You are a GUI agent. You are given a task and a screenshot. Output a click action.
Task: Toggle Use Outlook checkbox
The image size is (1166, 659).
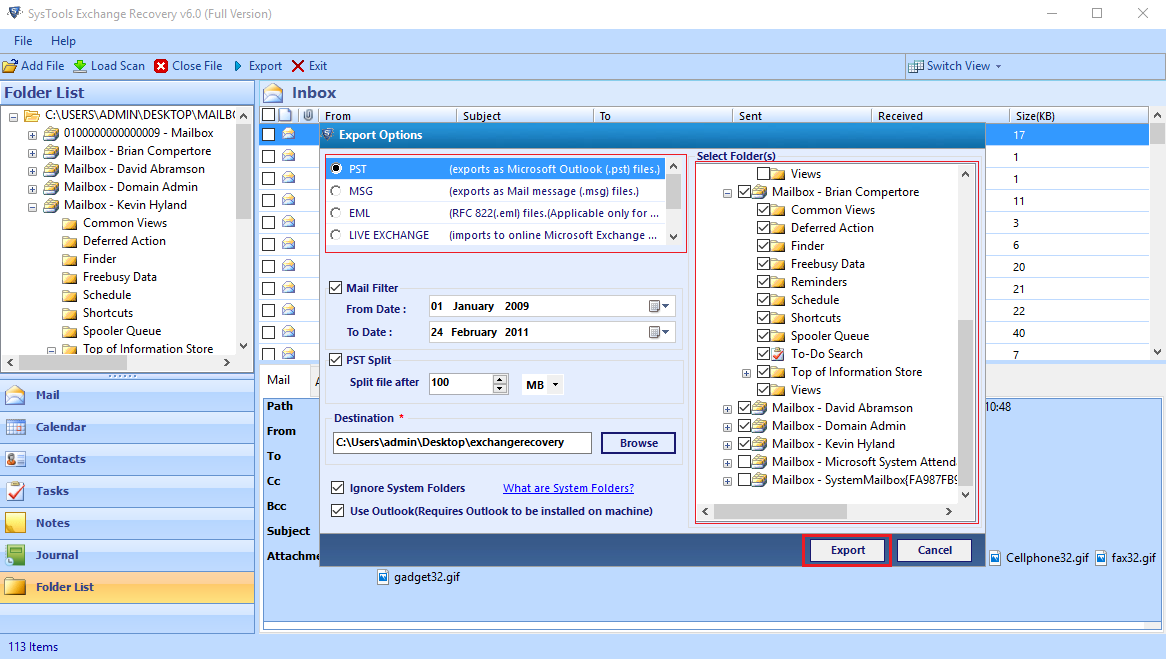pos(338,511)
